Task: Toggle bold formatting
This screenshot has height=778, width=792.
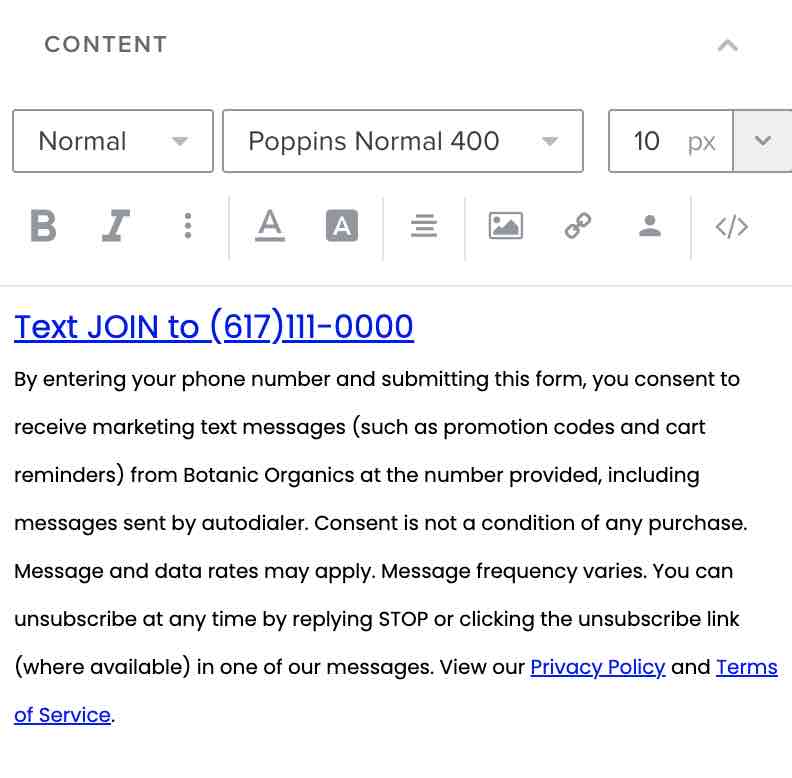Action: point(43,227)
